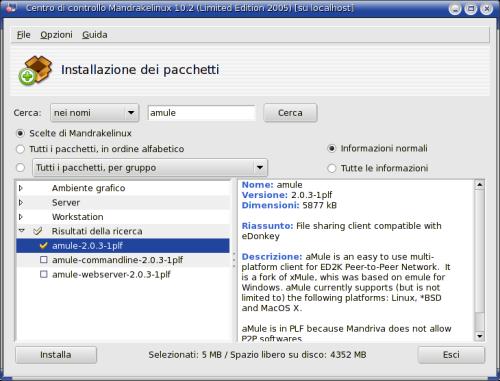The width and height of the screenshot is (500, 381).
Task: Close the Centro di controllo window
Action: (486, 9)
